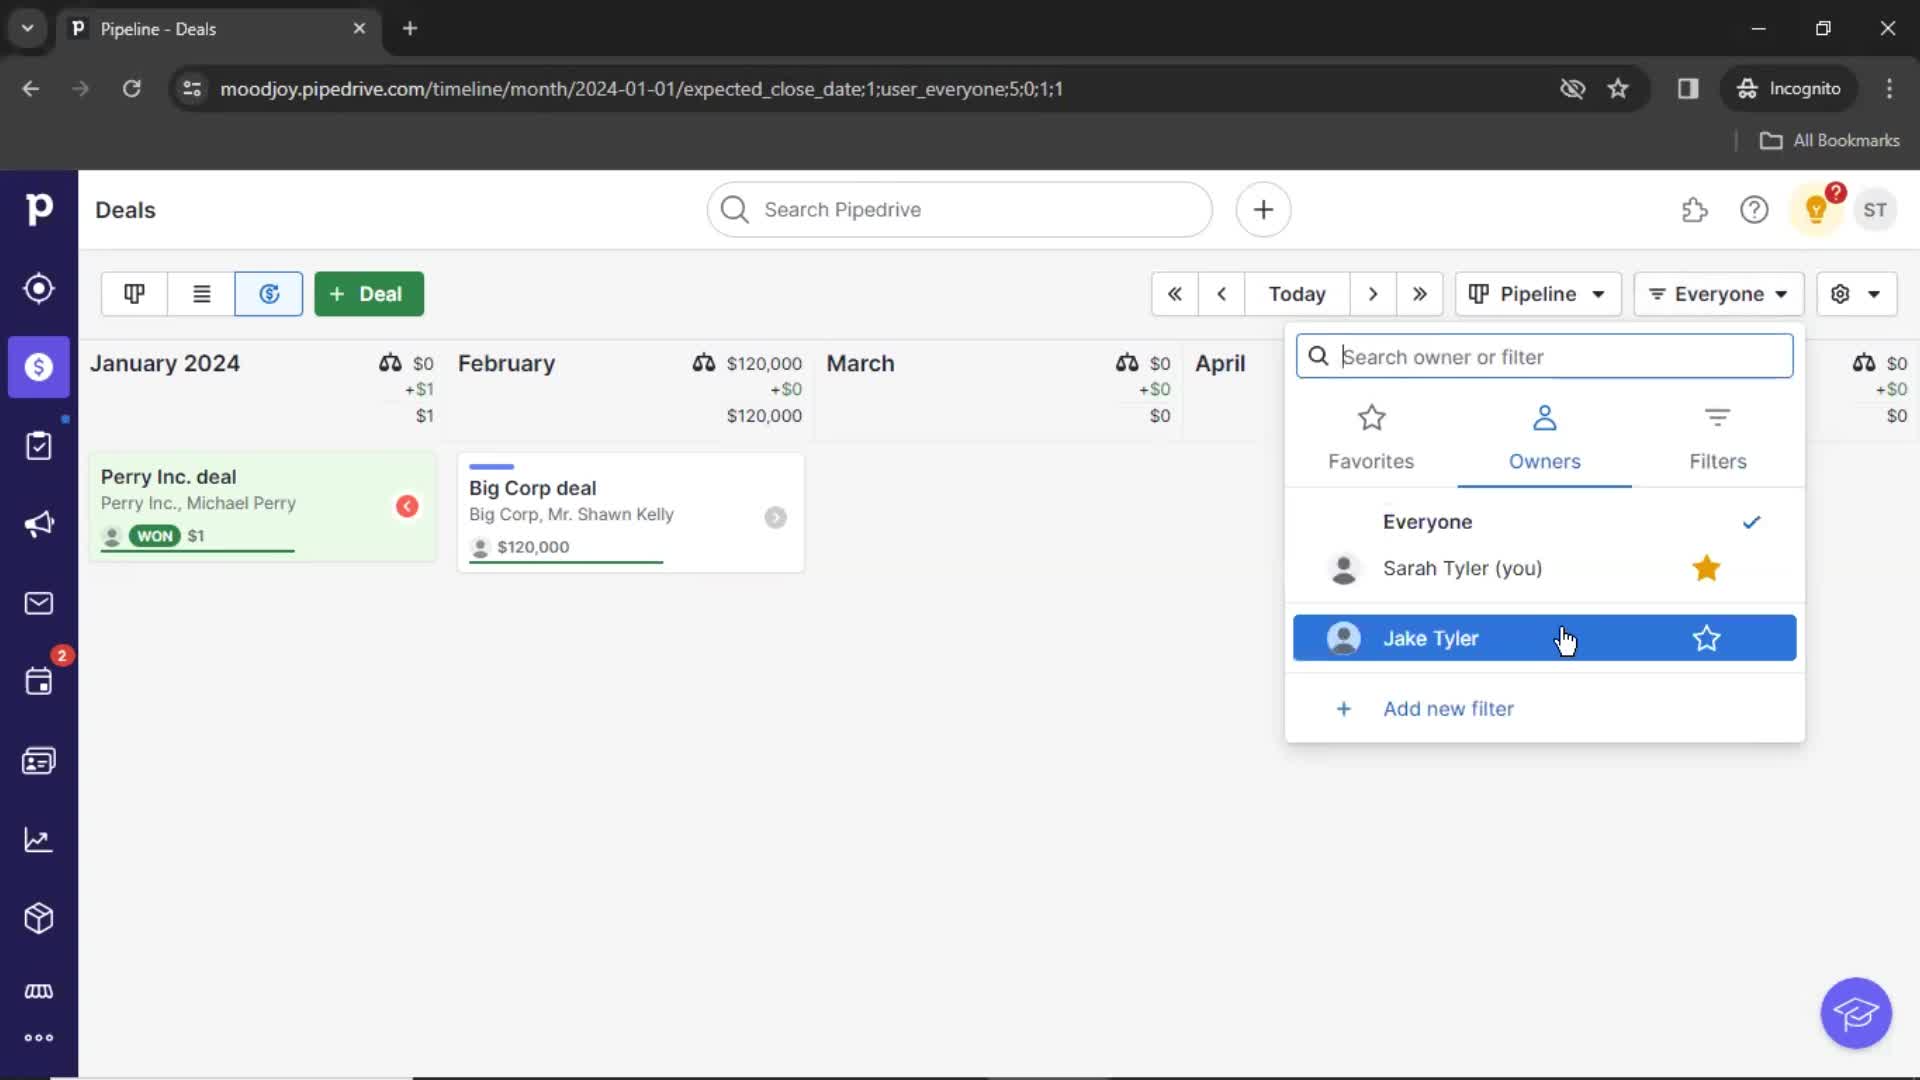Select Jake Tyler owner
The width and height of the screenshot is (1920, 1080).
[x=1545, y=638]
